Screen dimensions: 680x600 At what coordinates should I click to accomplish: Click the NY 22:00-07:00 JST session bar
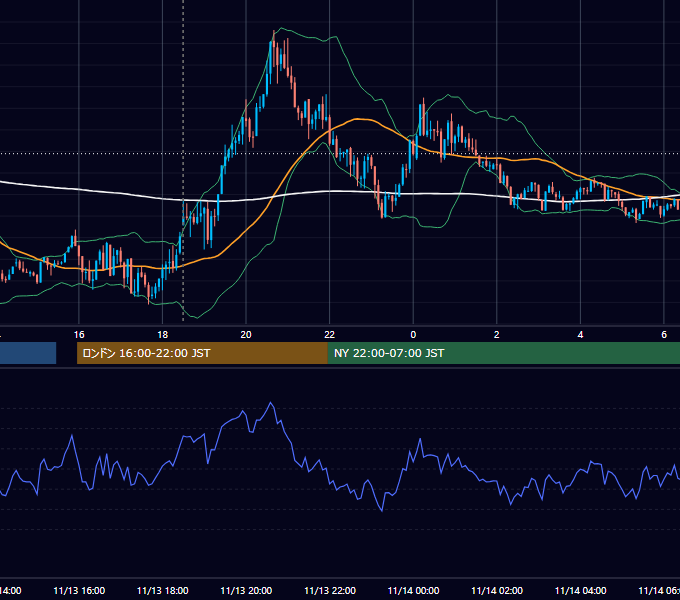503,353
